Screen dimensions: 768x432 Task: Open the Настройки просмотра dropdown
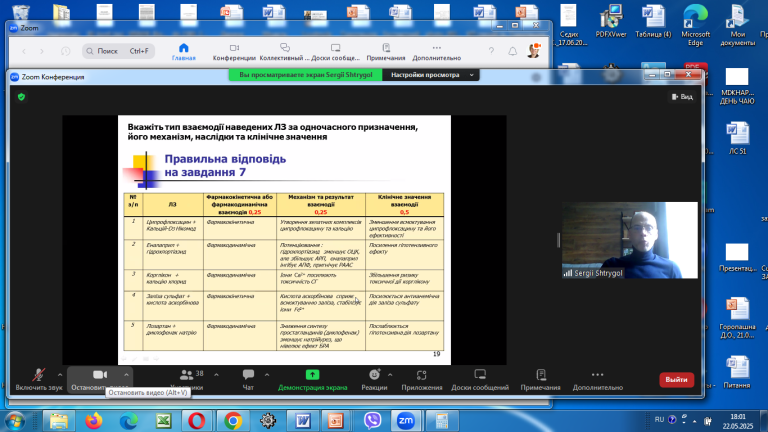(432, 75)
